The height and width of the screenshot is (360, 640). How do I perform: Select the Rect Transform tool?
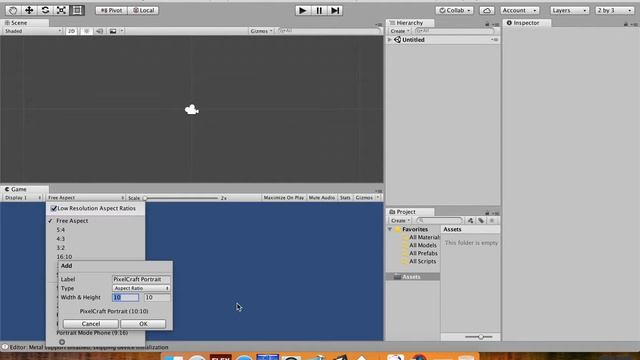click(x=77, y=10)
